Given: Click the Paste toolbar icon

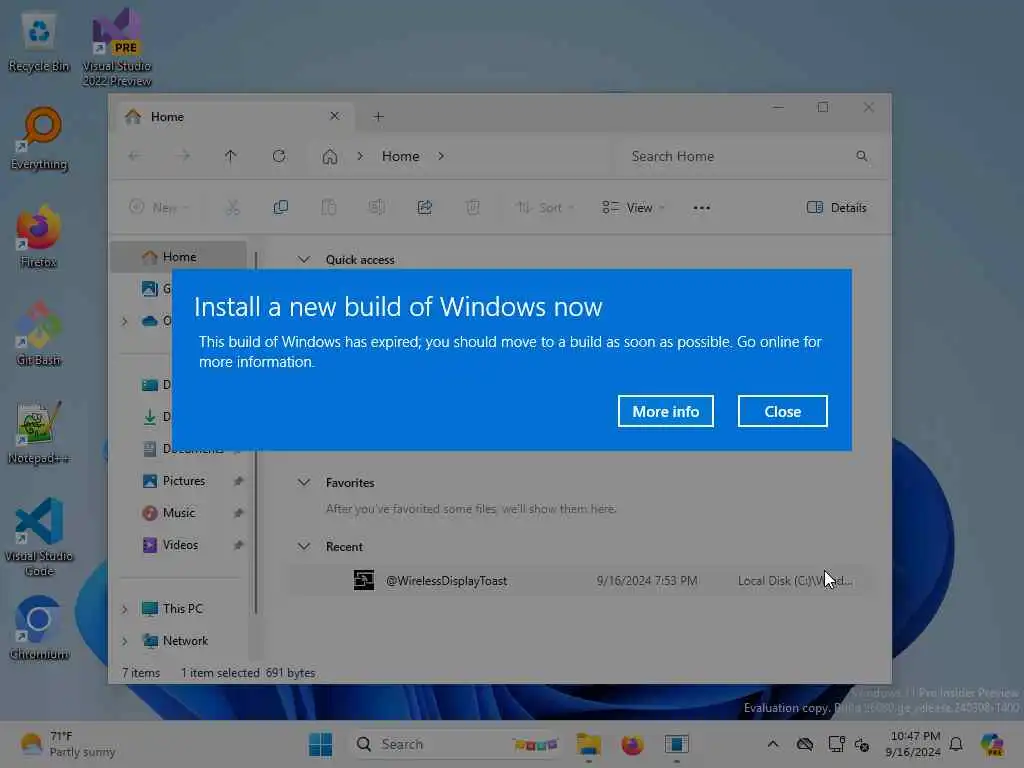Looking at the screenshot, I should coord(328,208).
